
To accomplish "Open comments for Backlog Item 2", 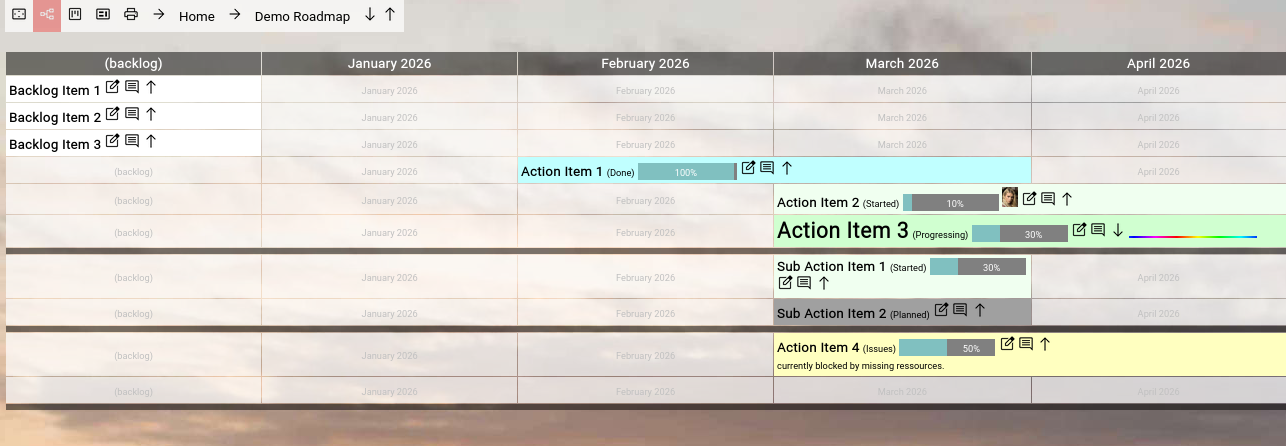I will (132, 114).
